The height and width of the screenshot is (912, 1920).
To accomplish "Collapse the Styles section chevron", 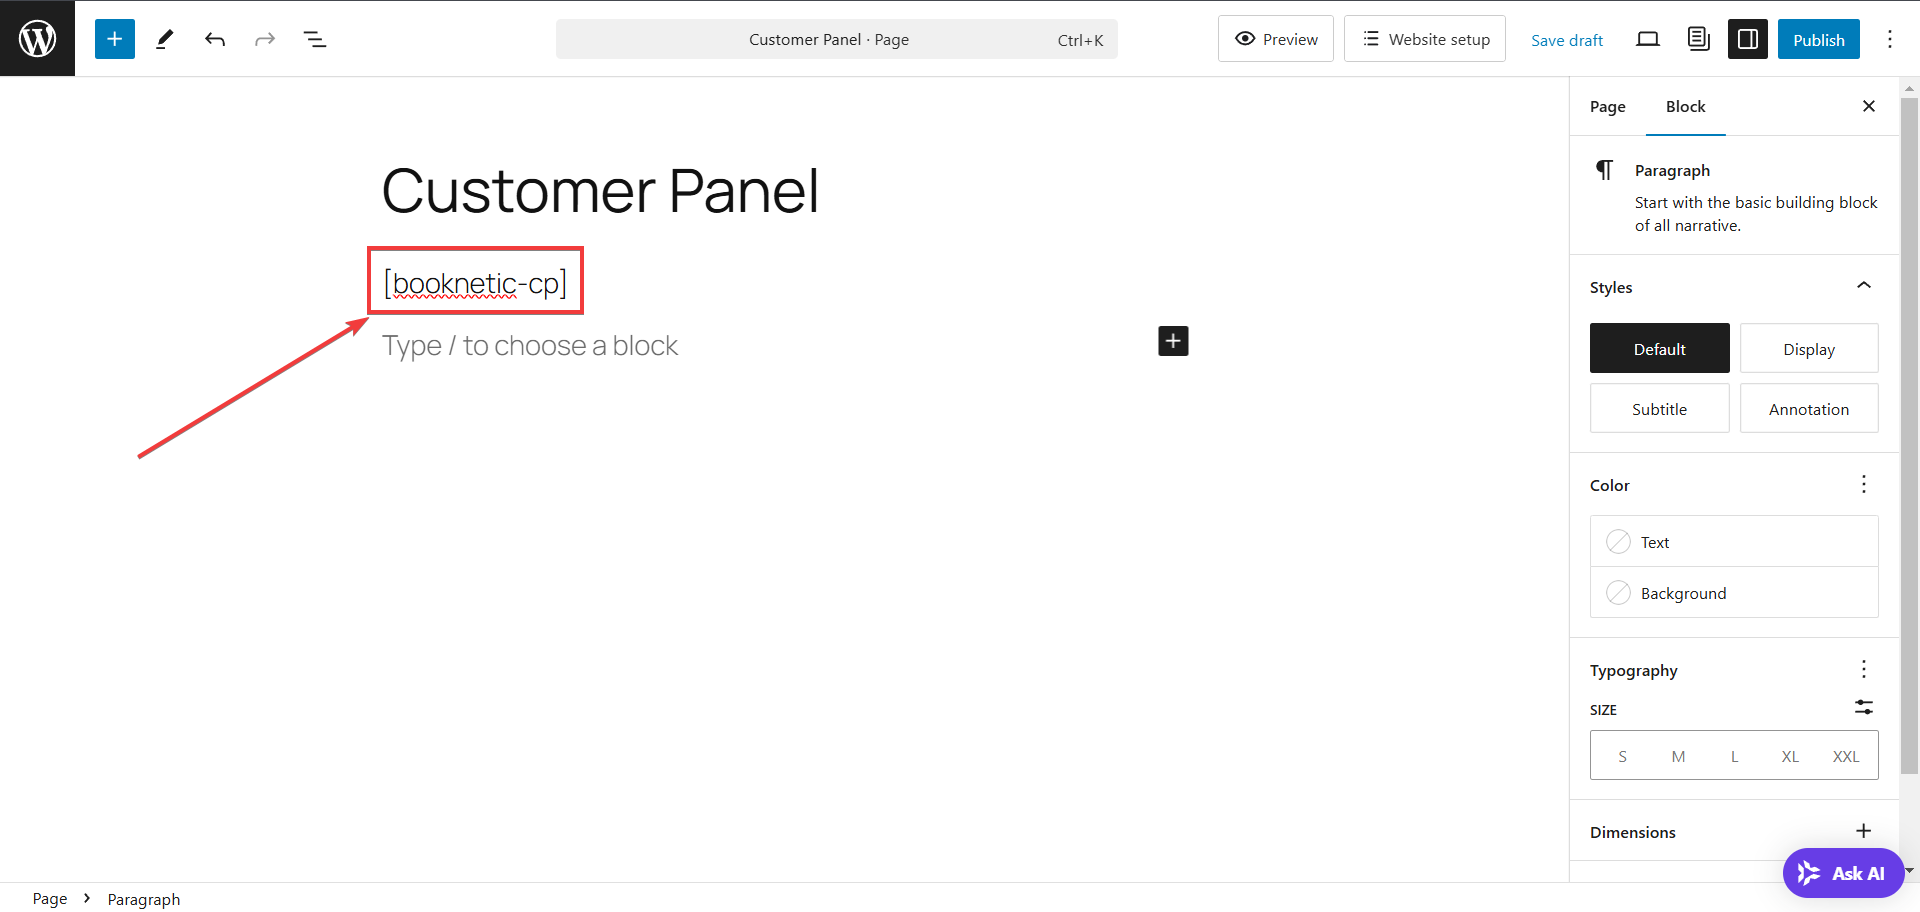I will tap(1864, 286).
